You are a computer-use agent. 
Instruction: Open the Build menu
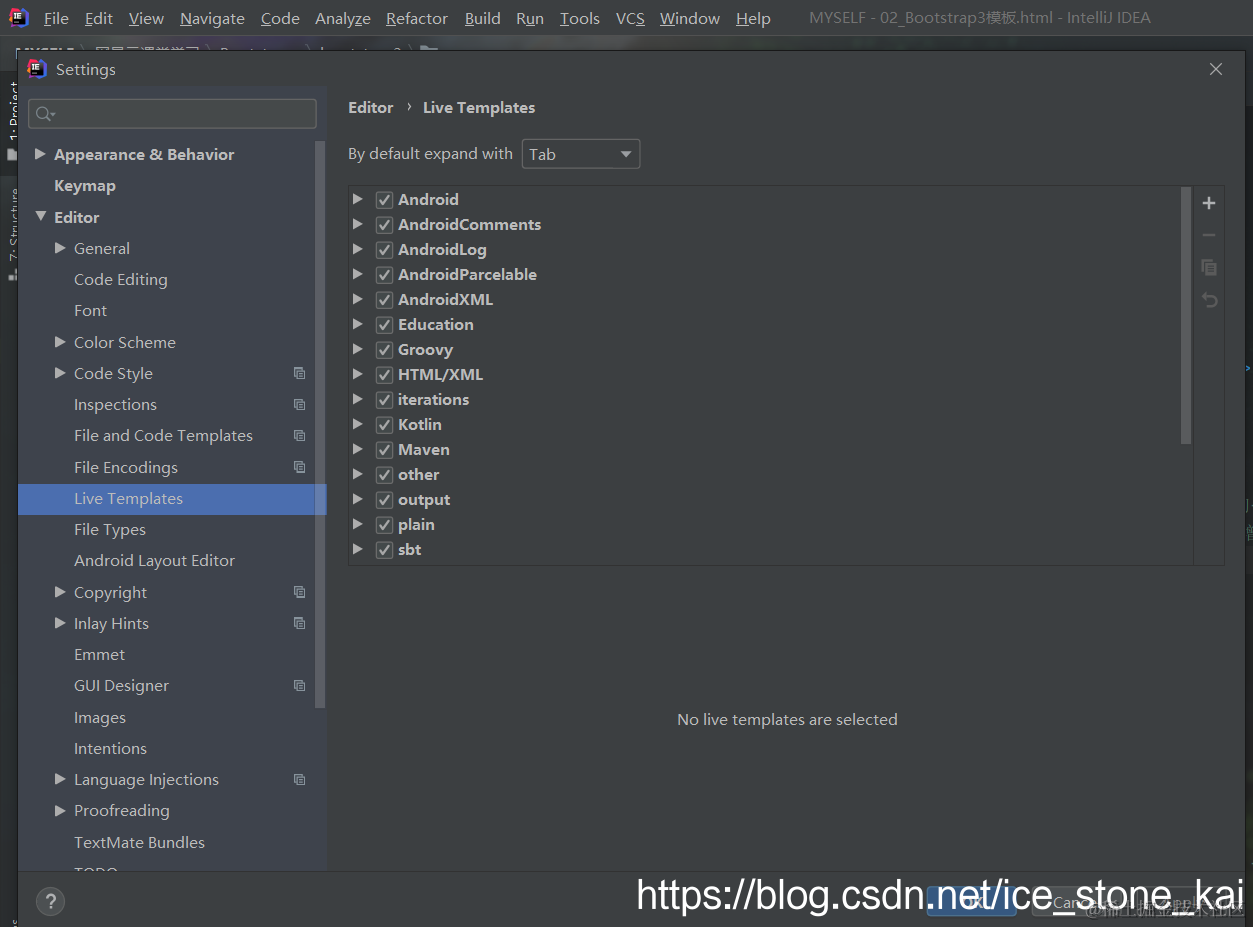[x=483, y=18]
